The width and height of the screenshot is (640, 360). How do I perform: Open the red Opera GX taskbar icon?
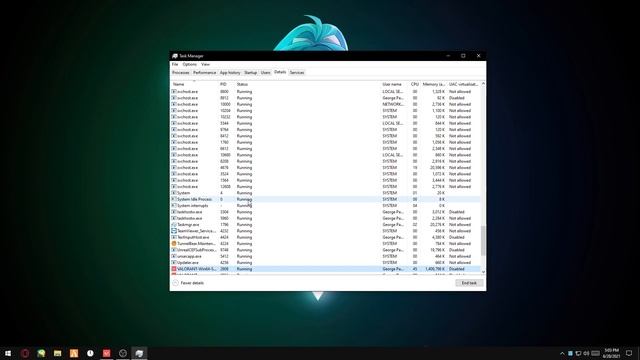point(25,353)
